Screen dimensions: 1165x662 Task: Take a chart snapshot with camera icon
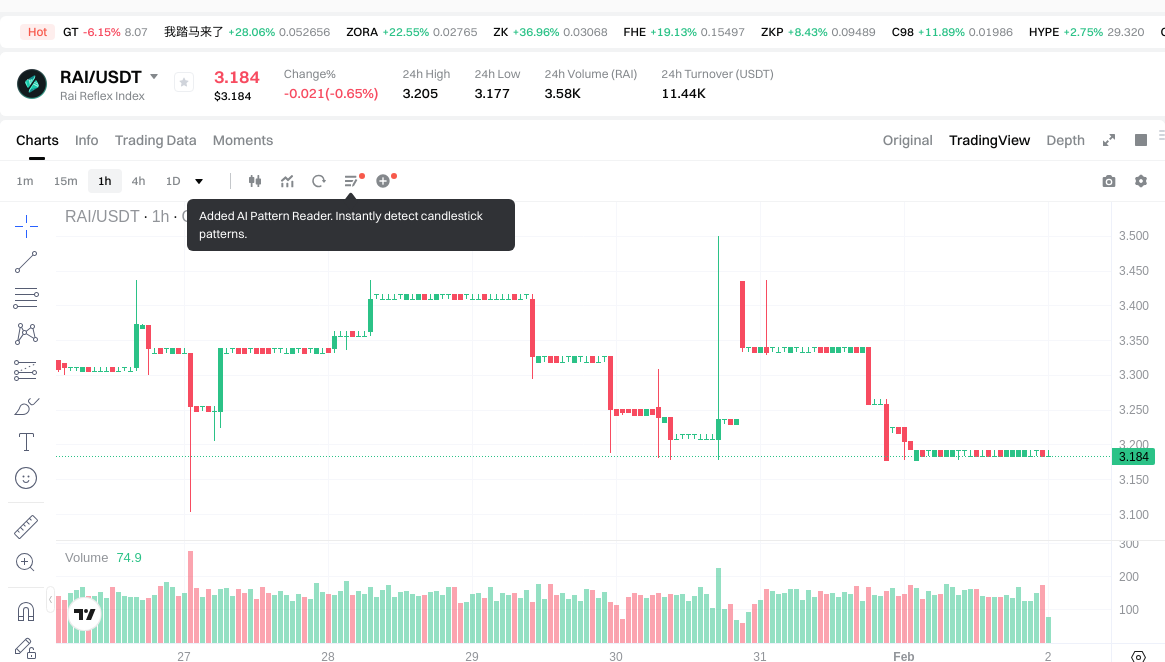tap(1109, 181)
